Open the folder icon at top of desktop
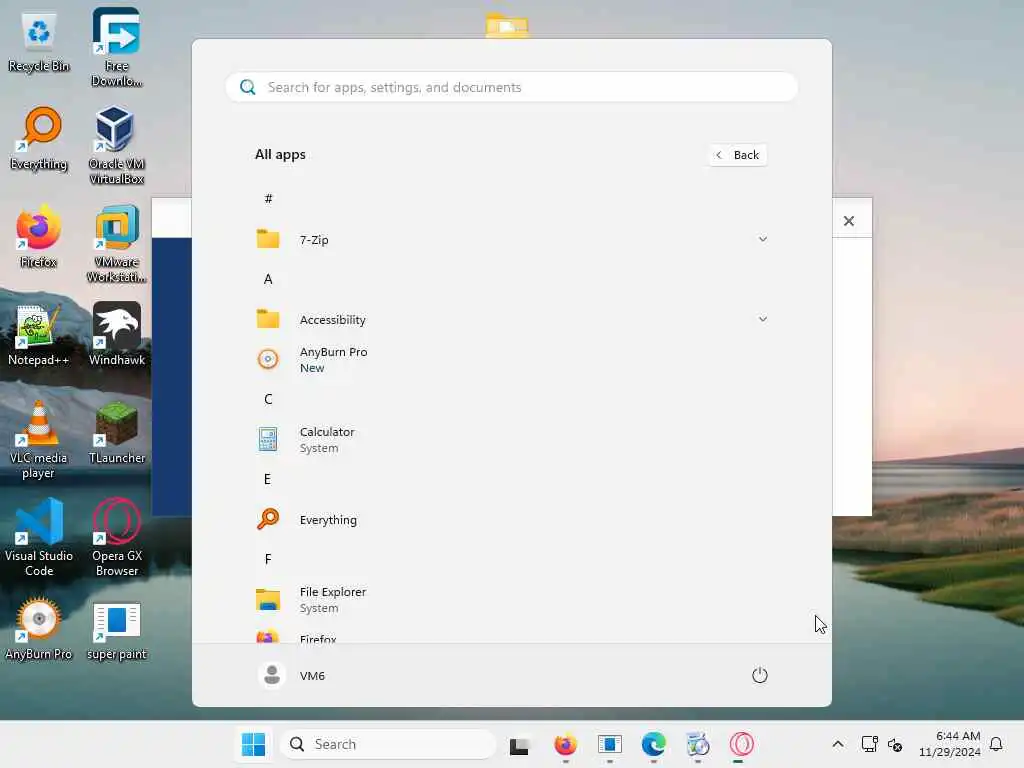The width and height of the screenshot is (1024, 768). click(507, 25)
